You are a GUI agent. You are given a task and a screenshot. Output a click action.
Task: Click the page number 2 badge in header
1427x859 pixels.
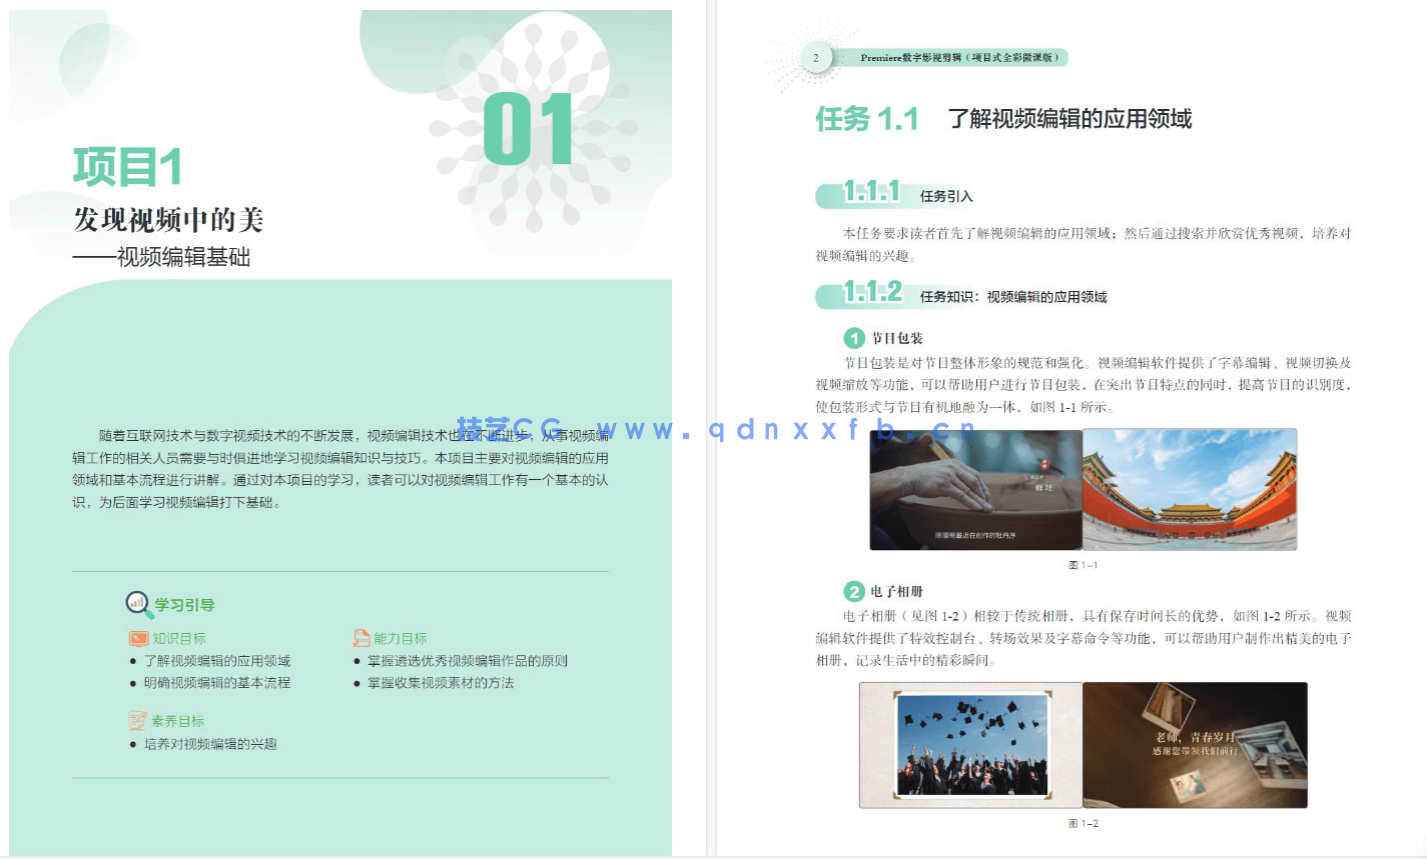tap(815, 58)
